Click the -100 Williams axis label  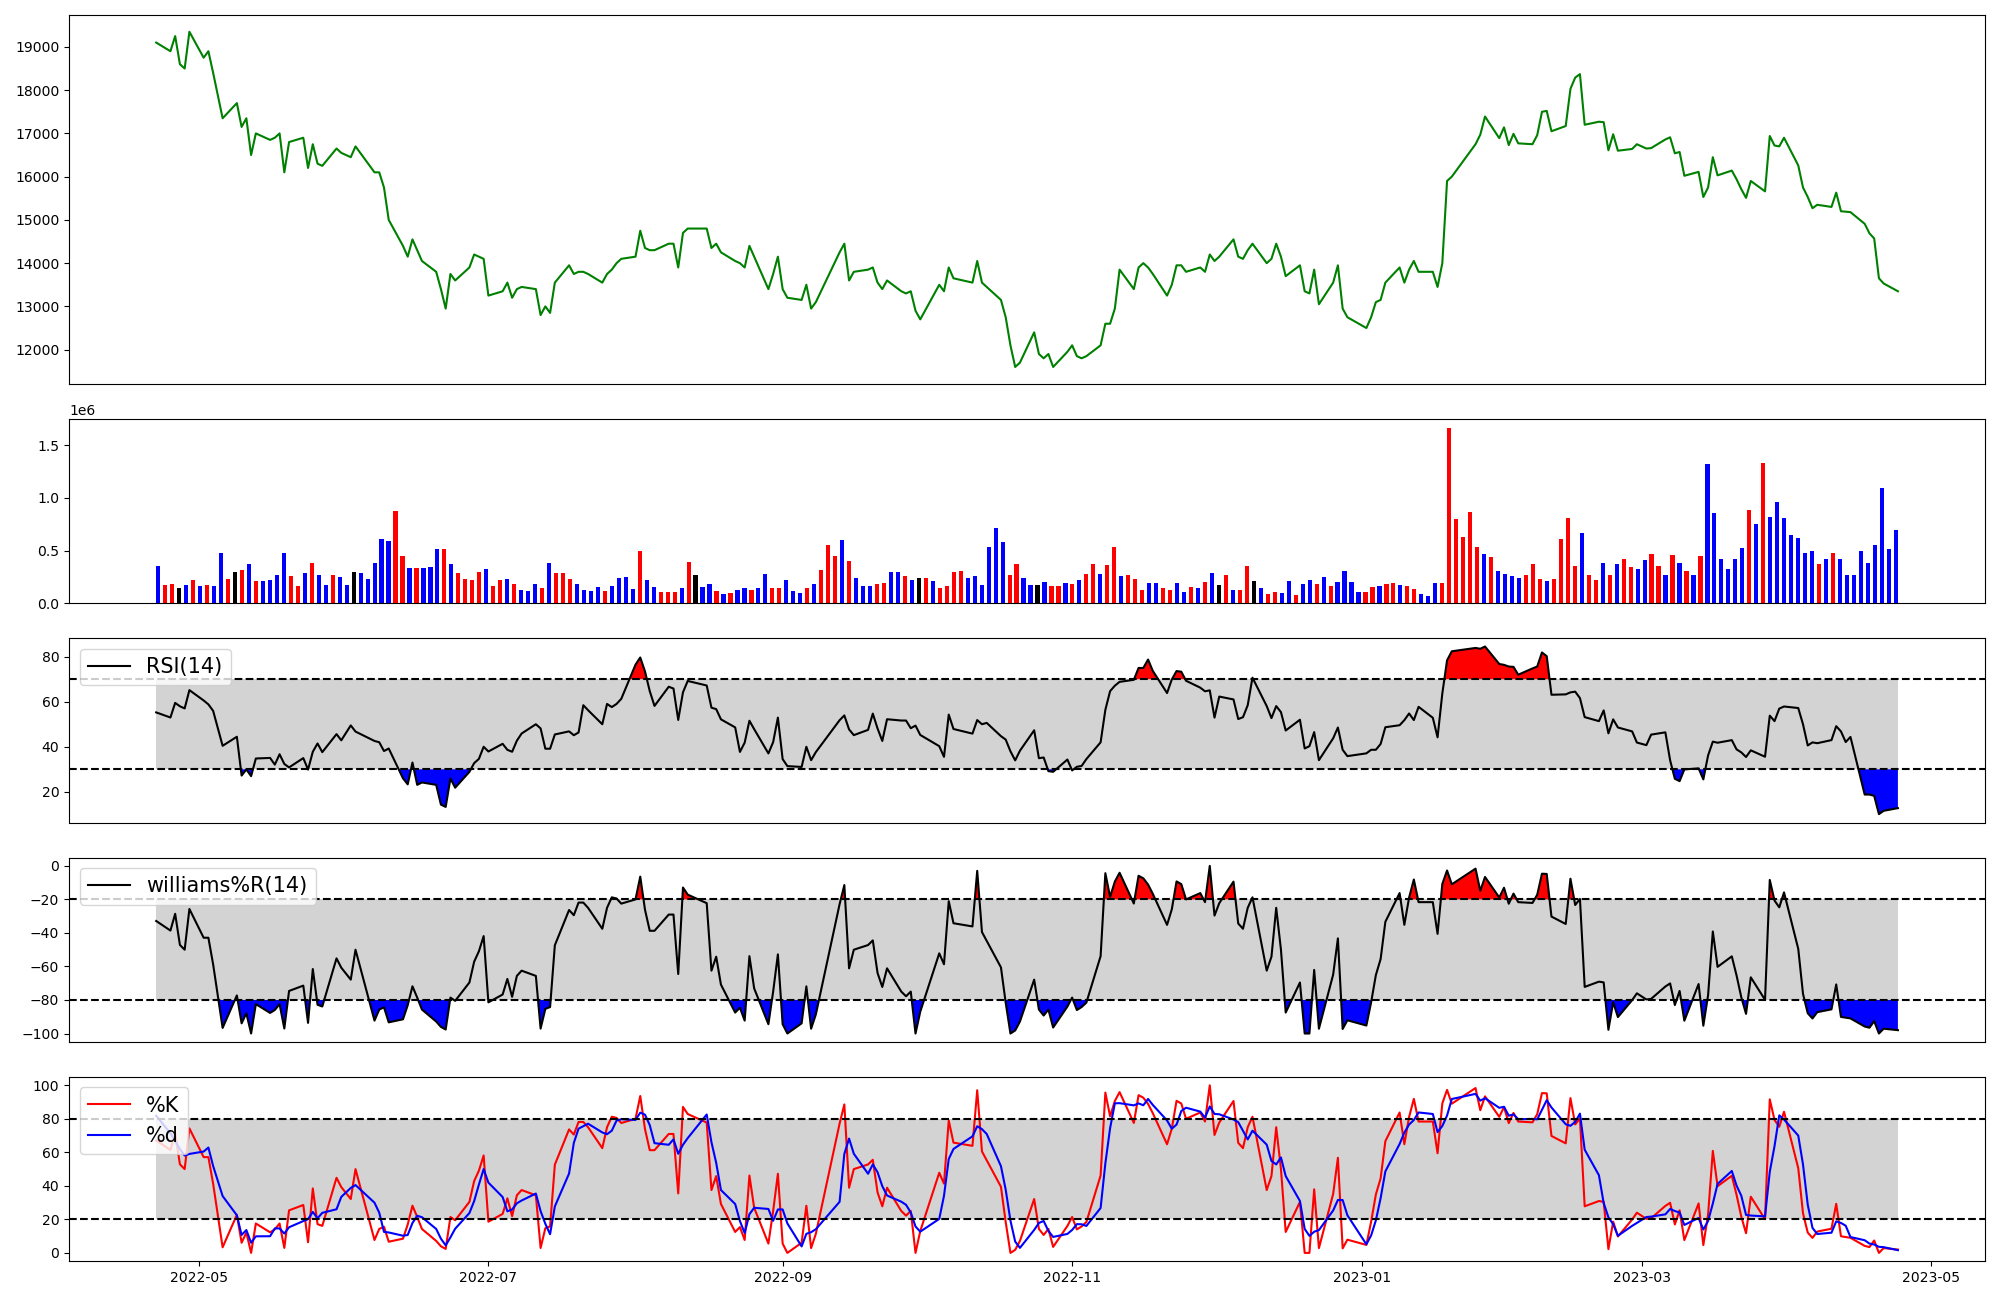(x=42, y=1033)
